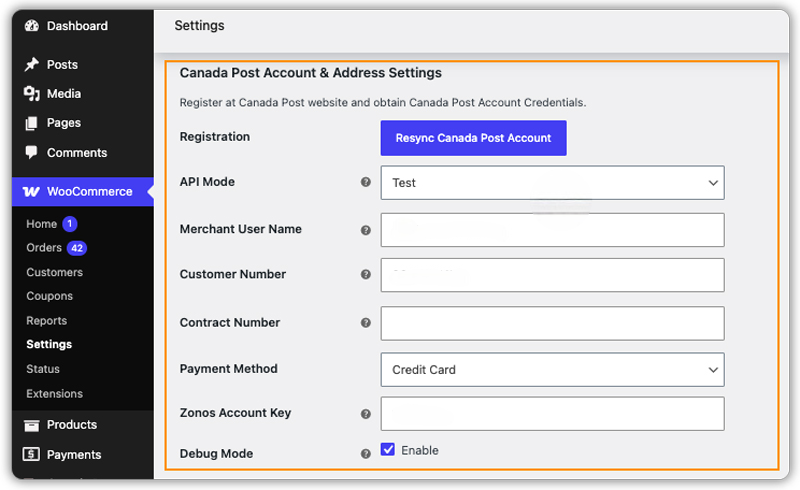Image resolution: width=800 pixels, height=490 pixels.
Task: Click the Enable label beside Debug Mode checkbox
Action: point(420,450)
